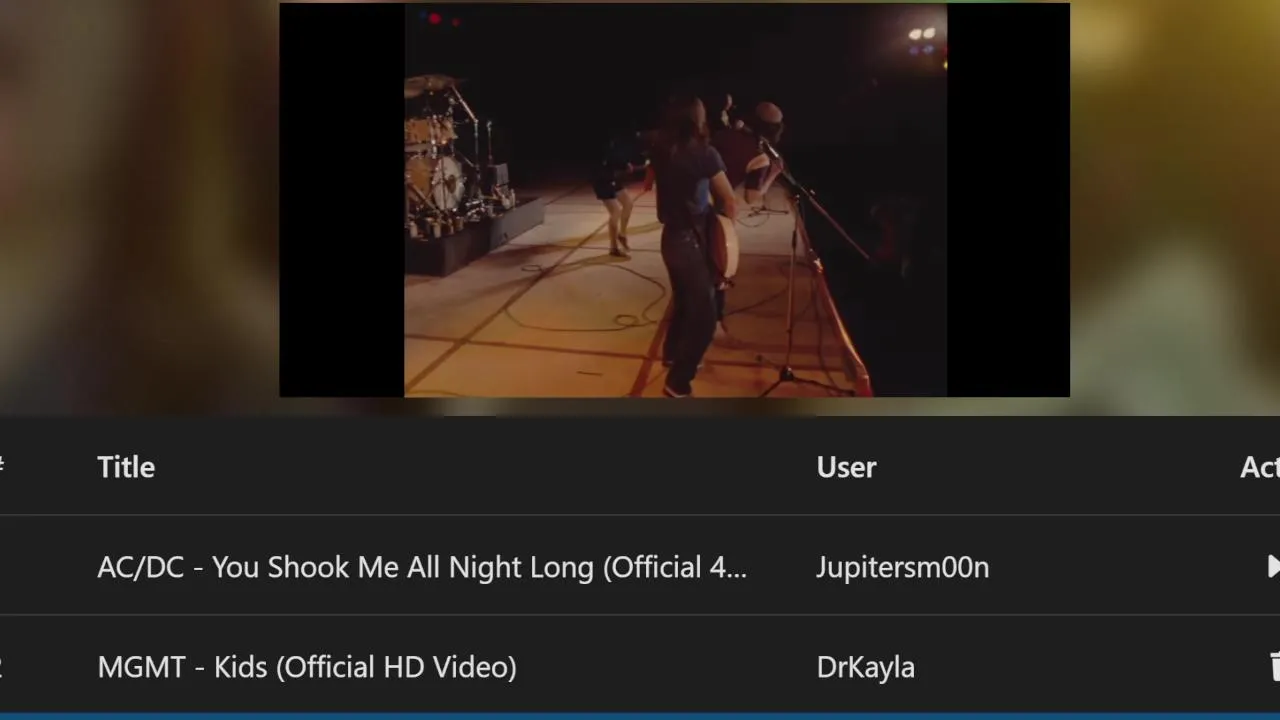Open MGMT - Kids (Official HD Video) title
Screen dimensions: 1280x720
point(307,667)
